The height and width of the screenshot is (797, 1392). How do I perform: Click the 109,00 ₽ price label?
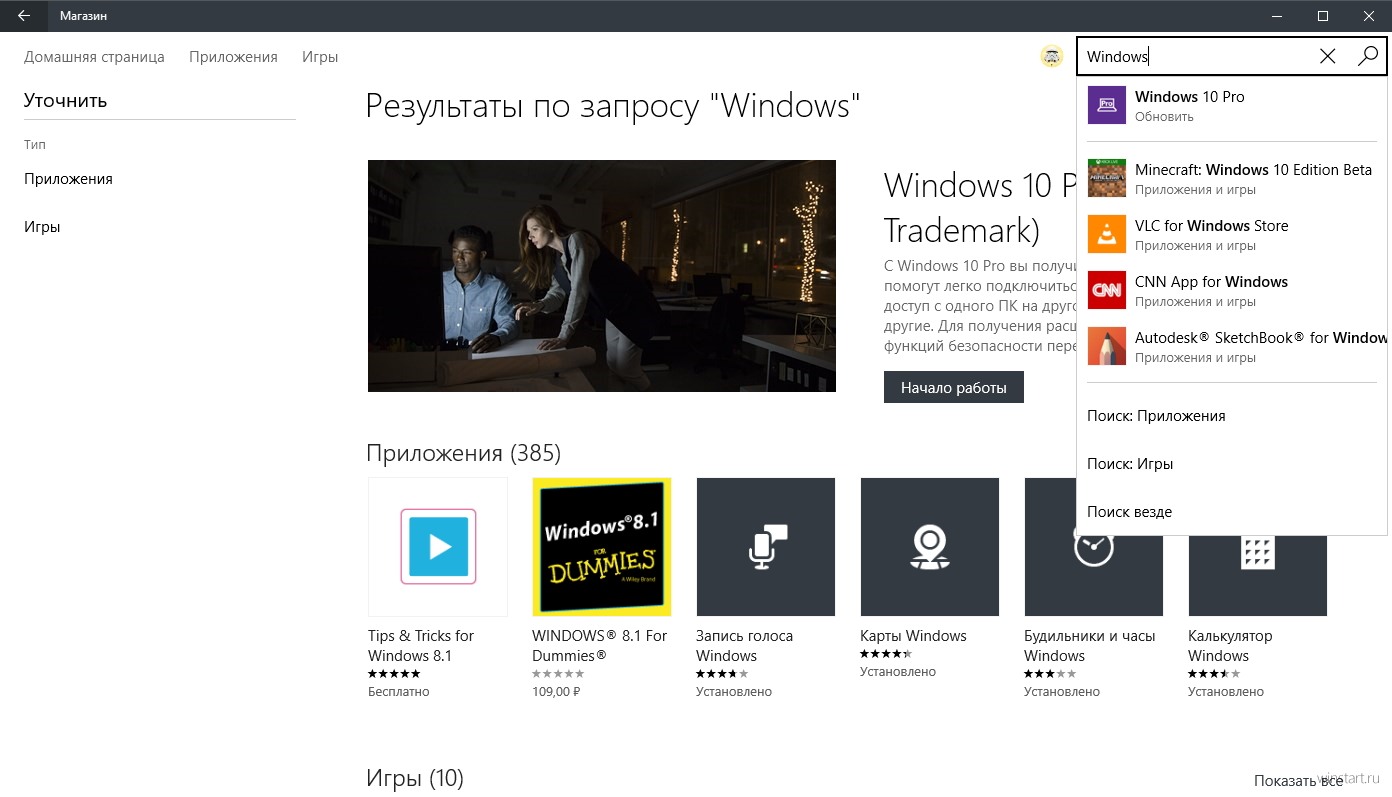tap(556, 691)
